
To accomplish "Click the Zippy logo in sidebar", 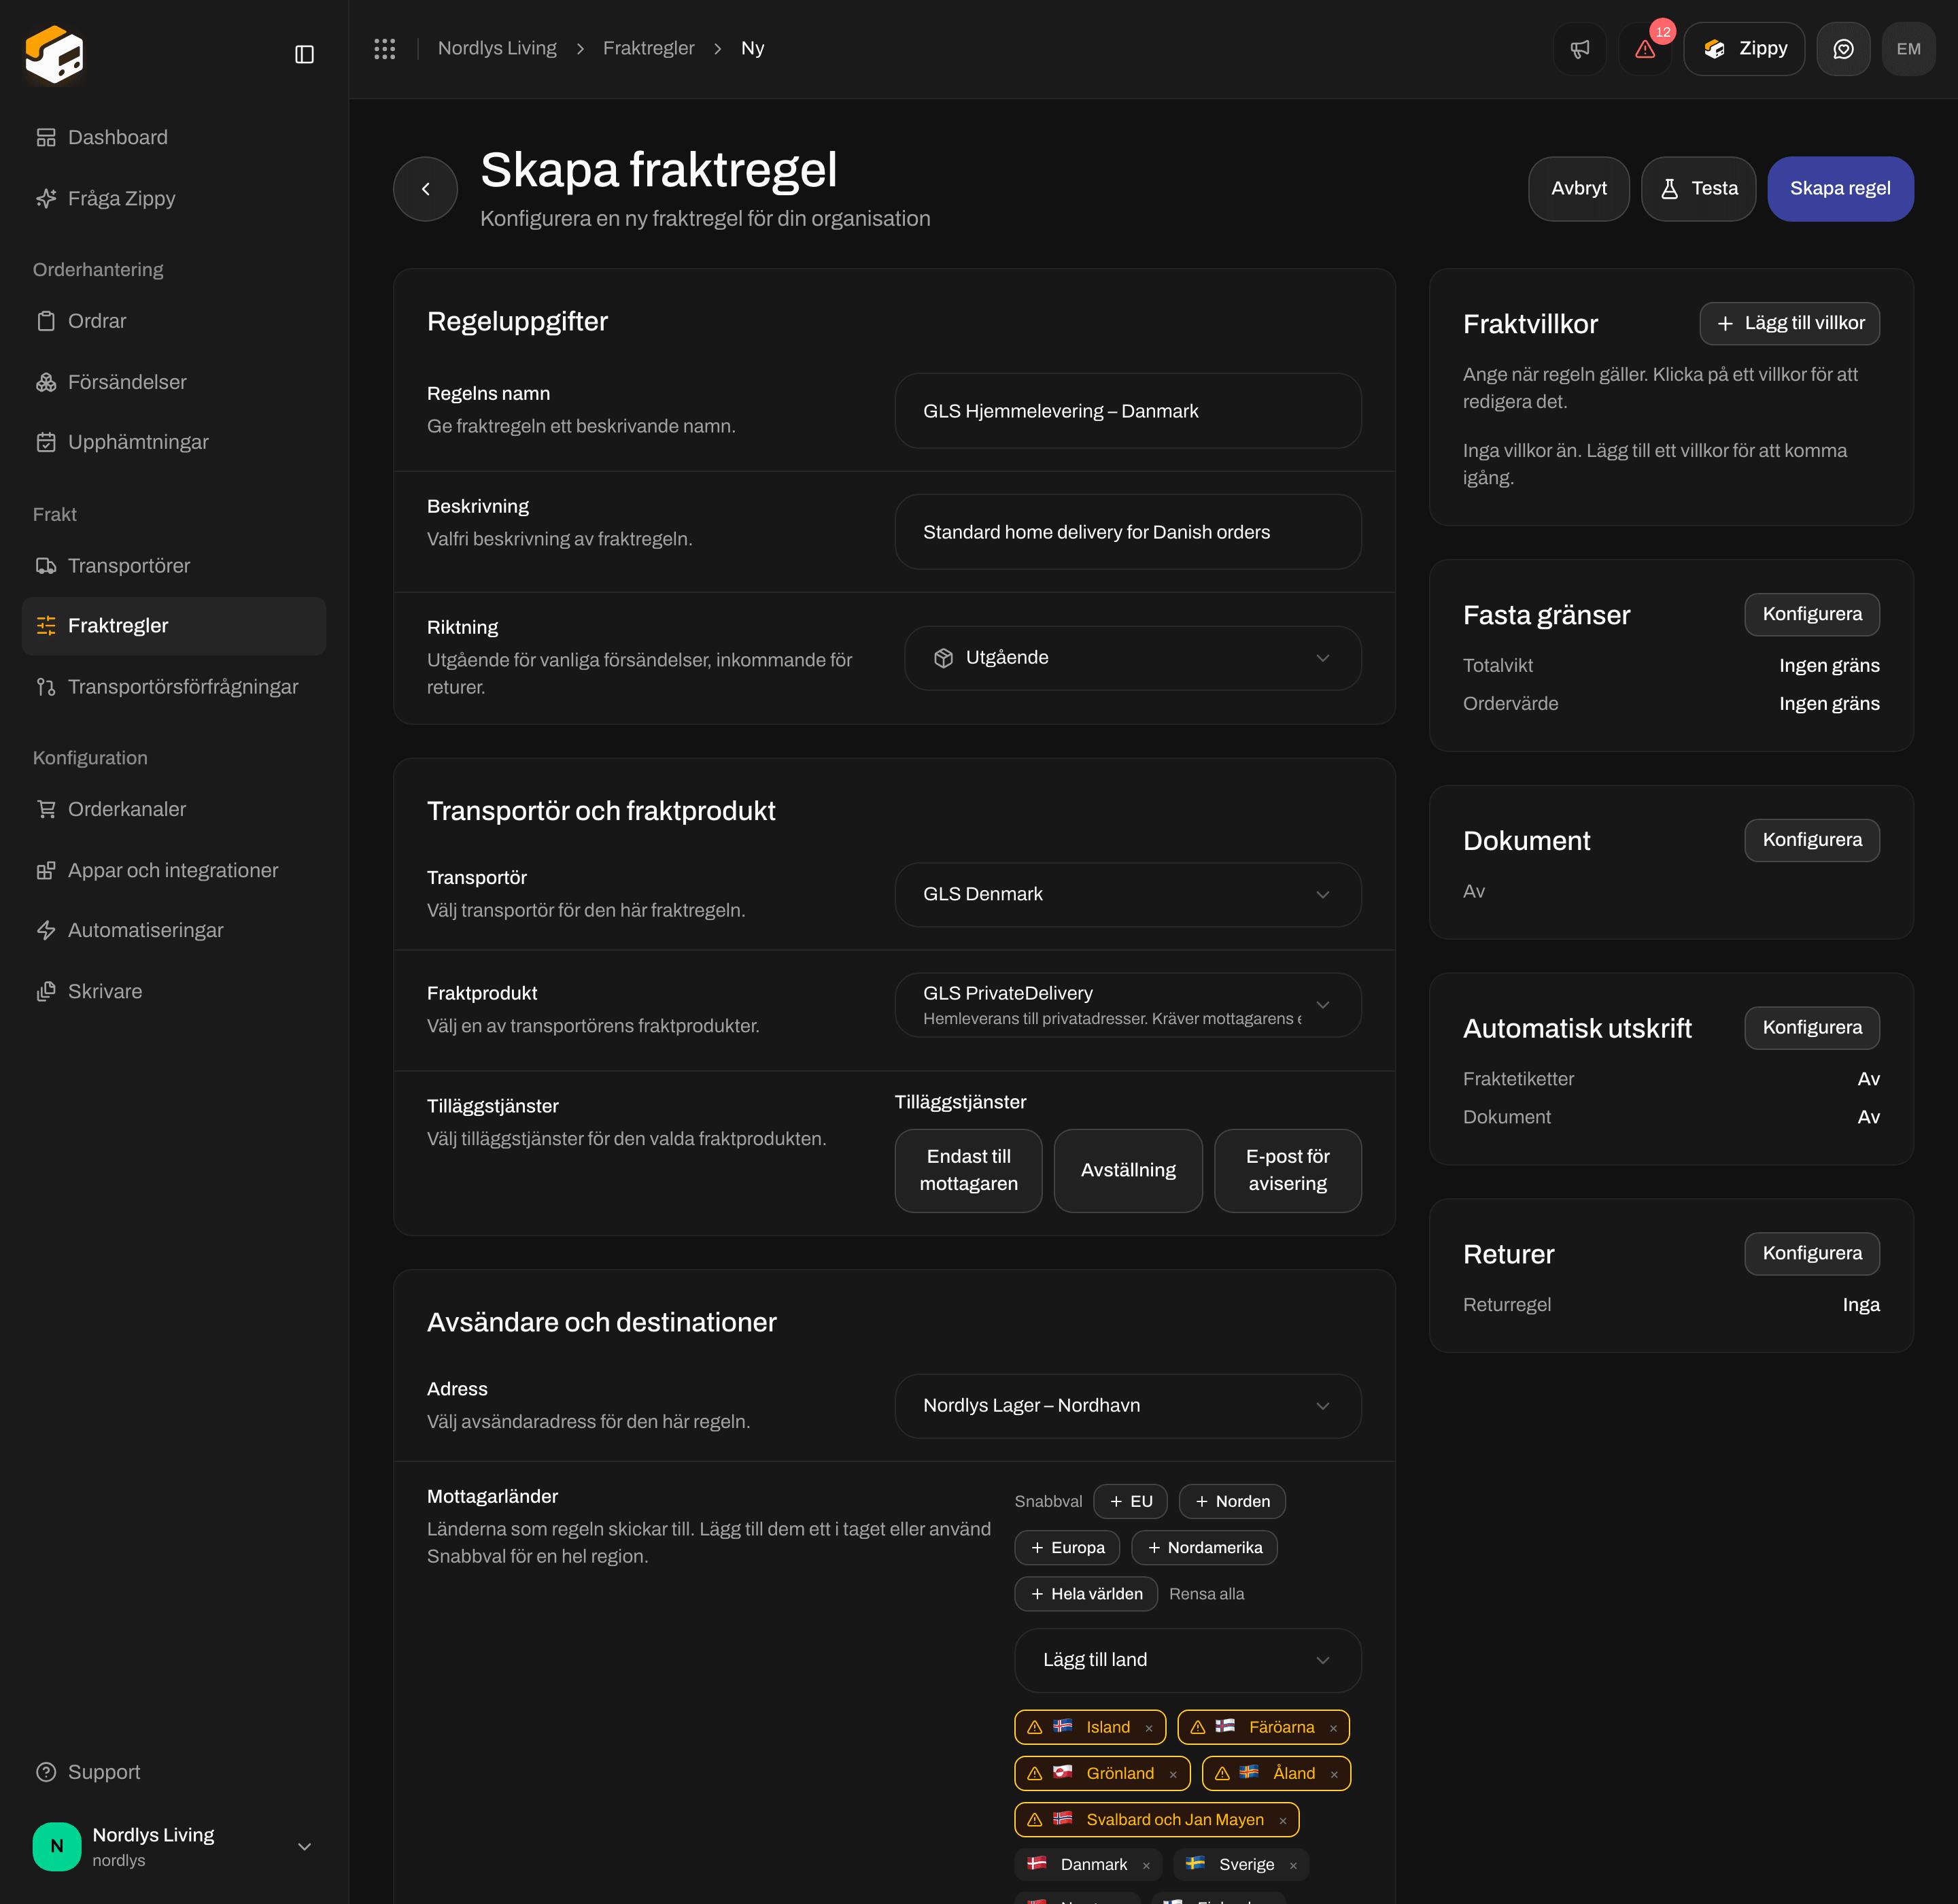I will (x=54, y=54).
